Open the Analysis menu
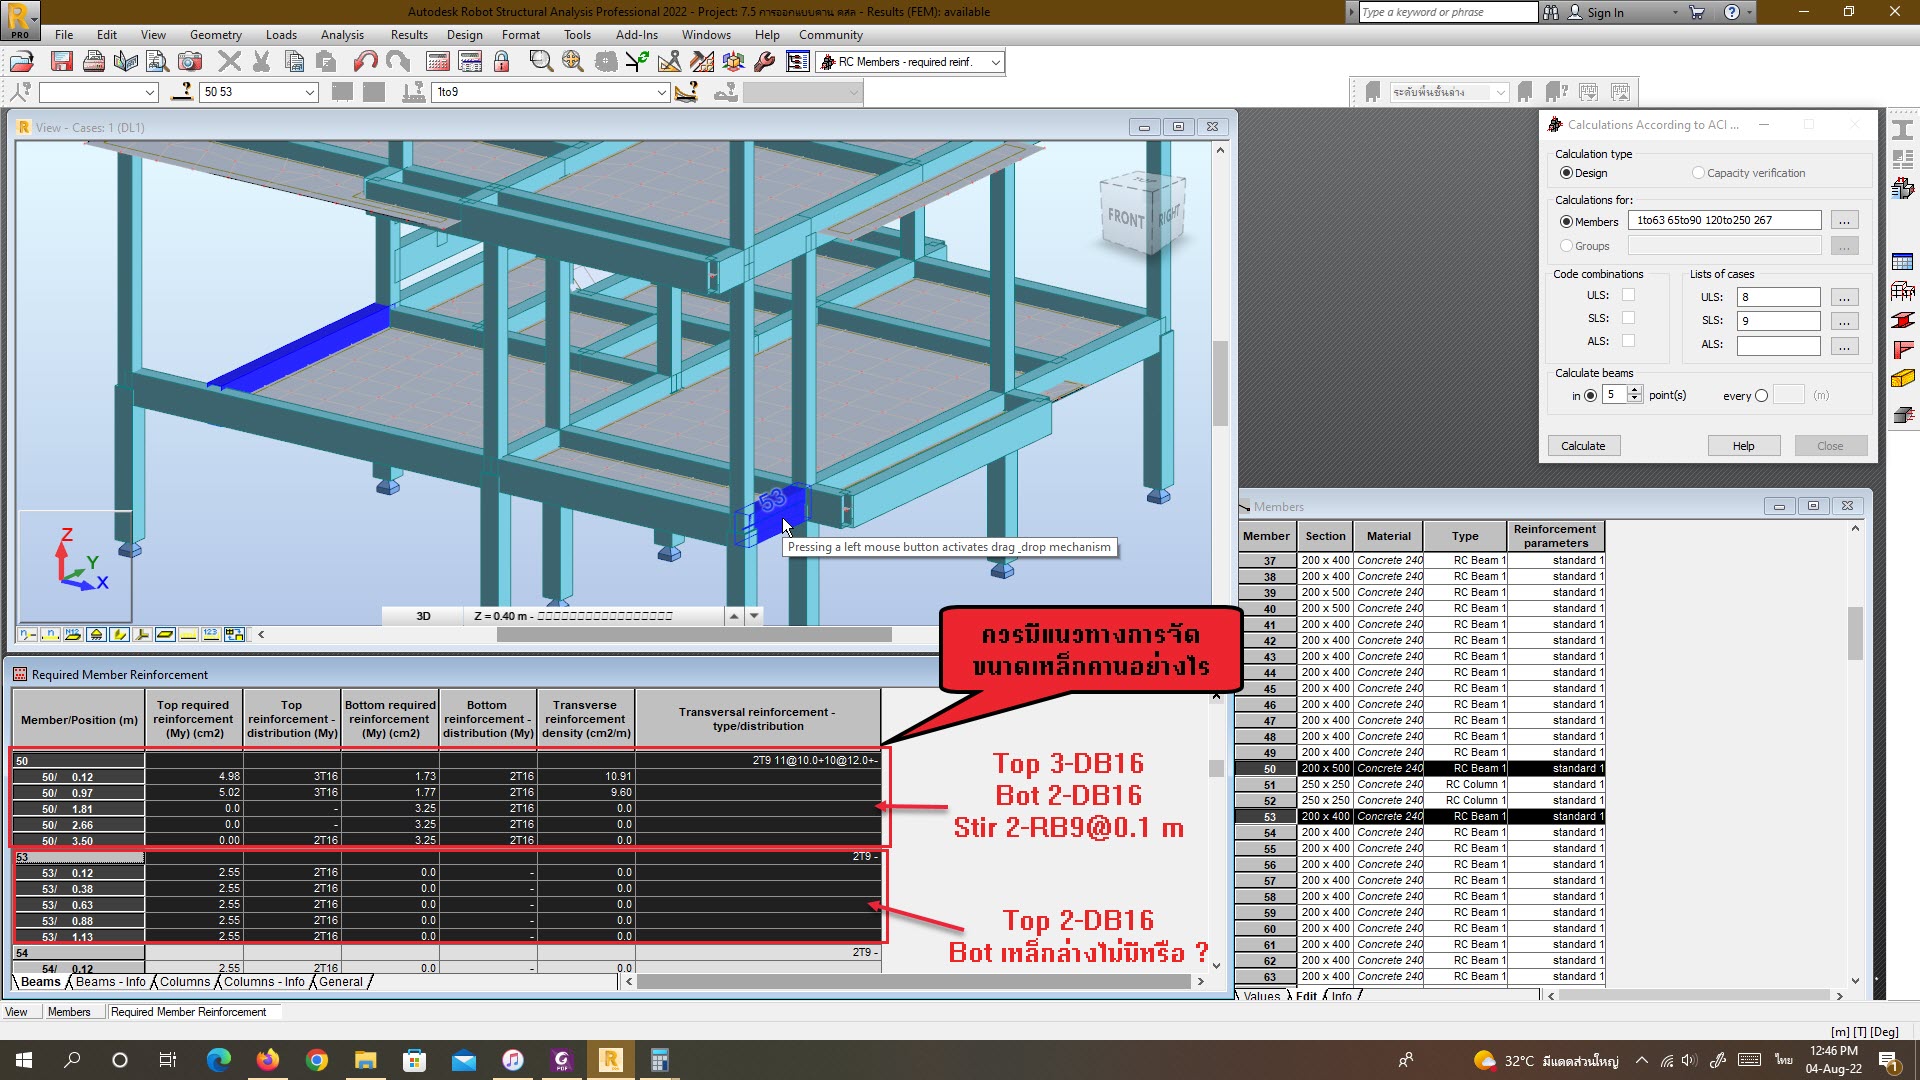 coord(342,35)
